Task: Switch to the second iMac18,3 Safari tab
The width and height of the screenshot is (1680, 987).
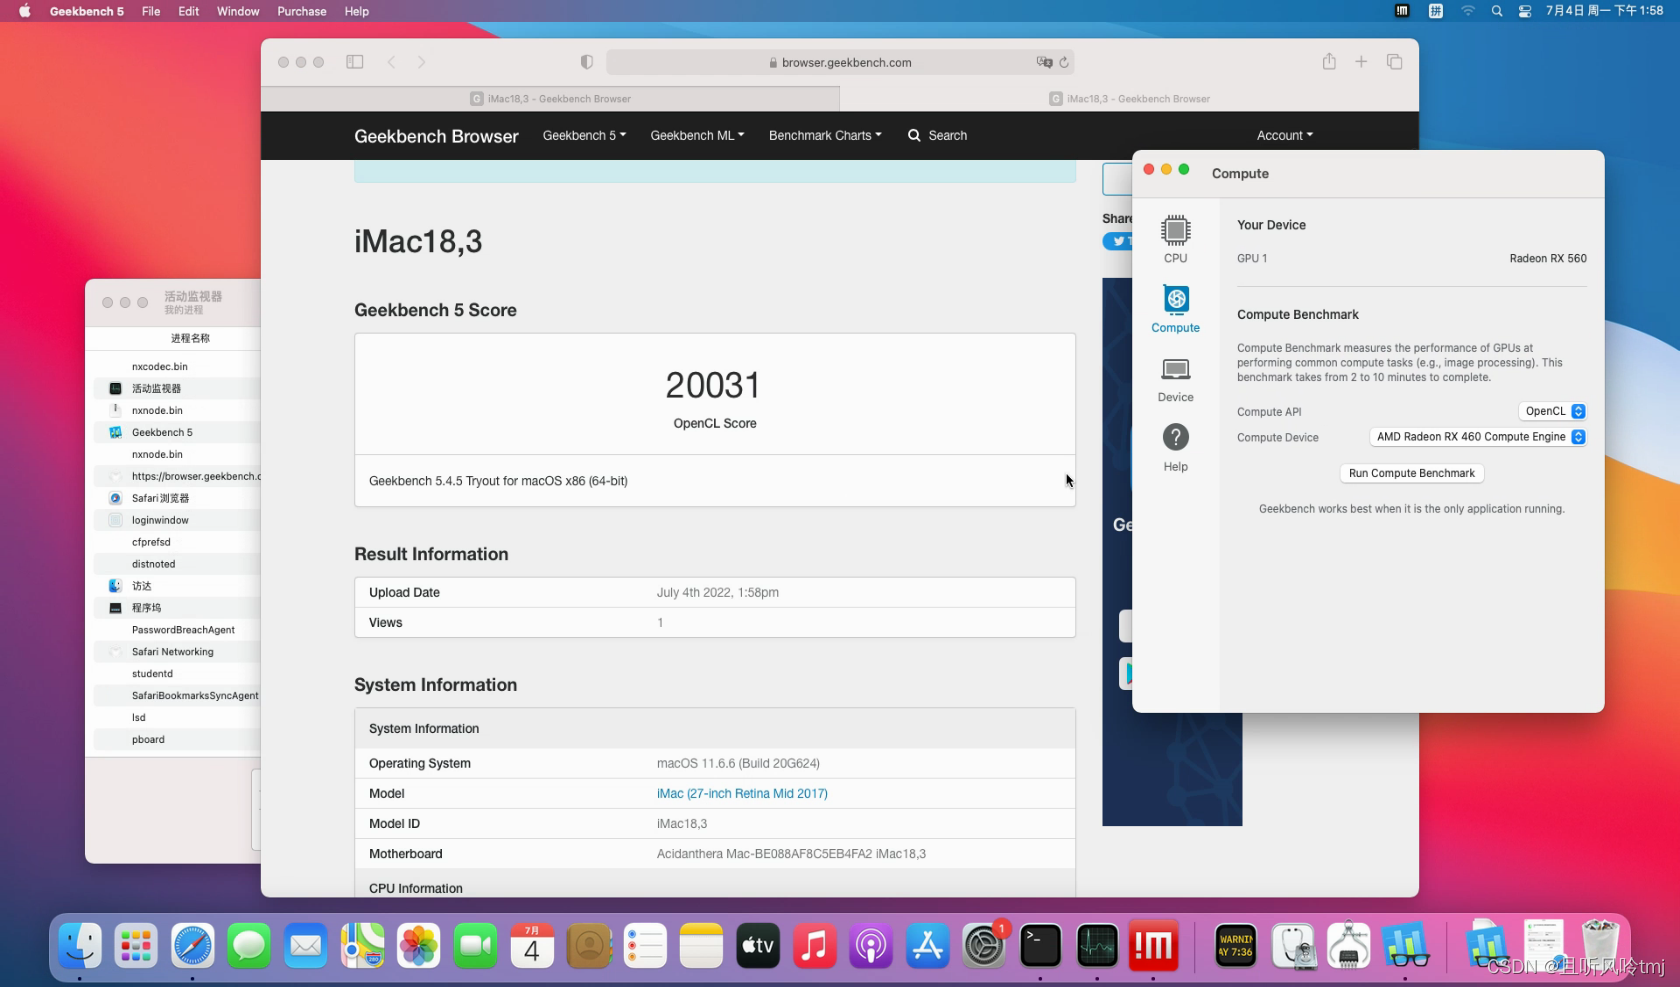Action: click(x=1129, y=98)
